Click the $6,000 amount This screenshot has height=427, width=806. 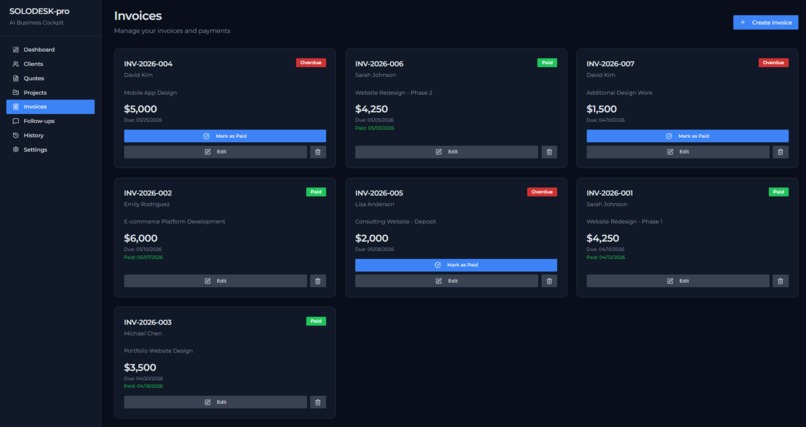tap(141, 238)
